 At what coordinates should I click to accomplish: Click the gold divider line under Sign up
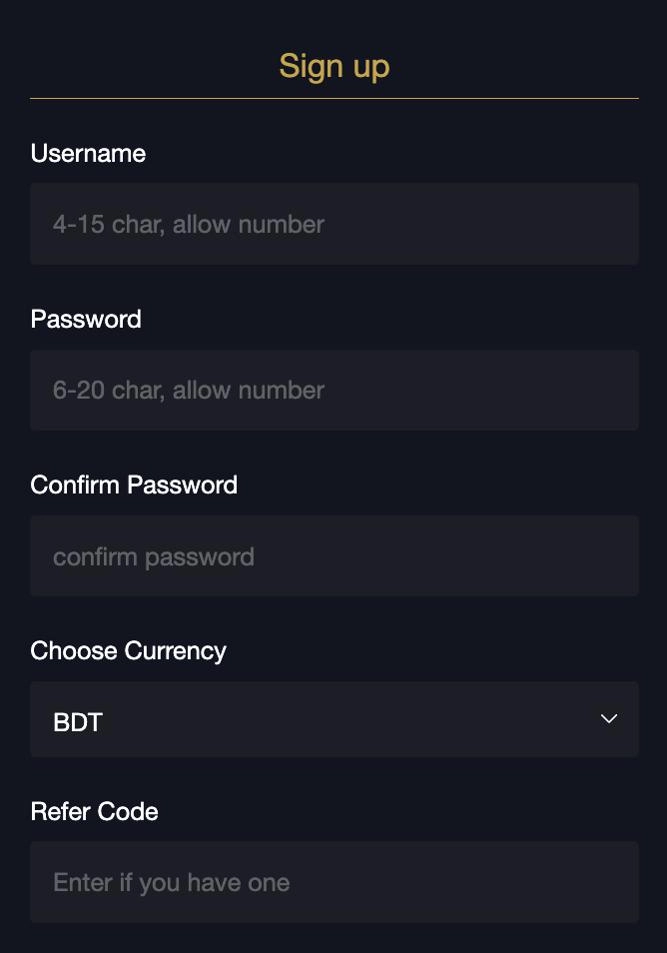click(x=334, y=98)
